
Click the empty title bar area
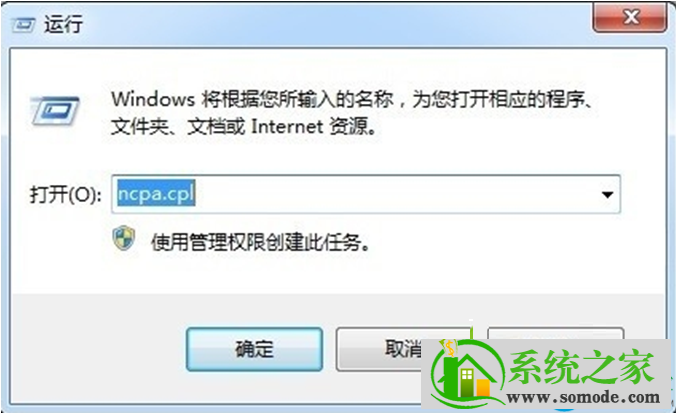[x=336, y=22]
